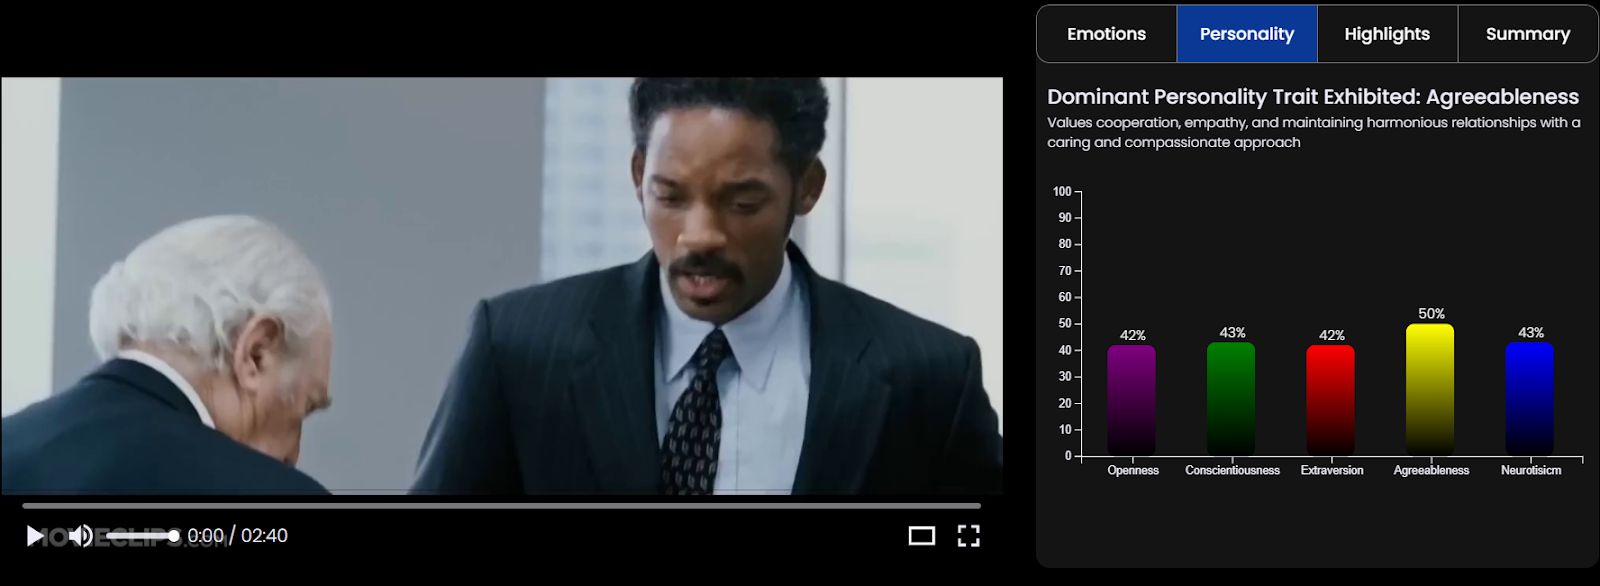This screenshot has width=1600, height=586.
Task: Click the volume slider handle
Action: coord(174,536)
